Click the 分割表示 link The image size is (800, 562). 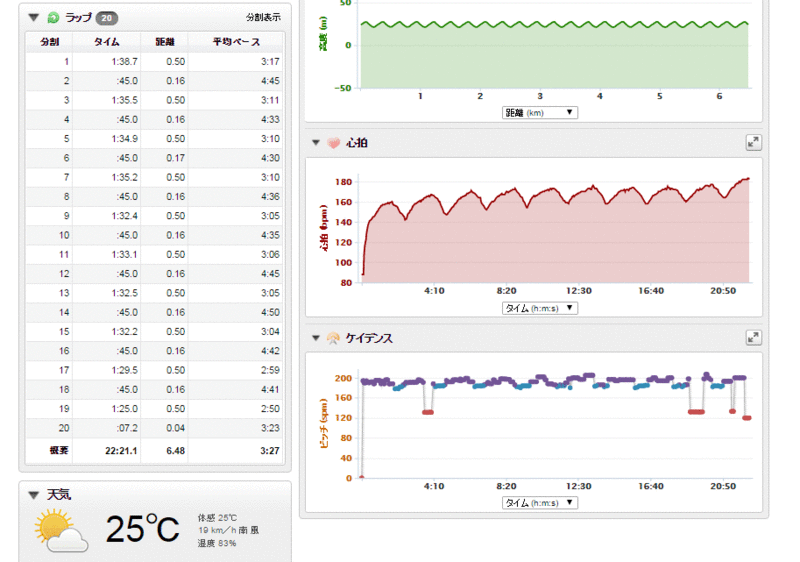(263, 18)
